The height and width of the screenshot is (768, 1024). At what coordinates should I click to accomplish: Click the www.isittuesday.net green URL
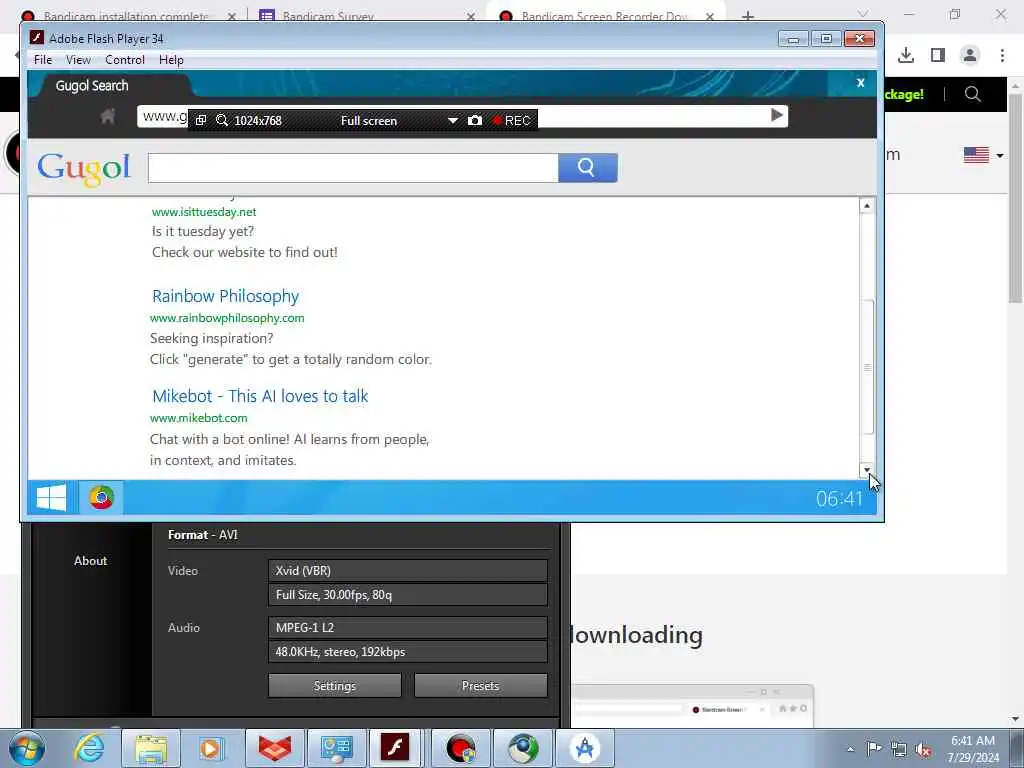204,212
